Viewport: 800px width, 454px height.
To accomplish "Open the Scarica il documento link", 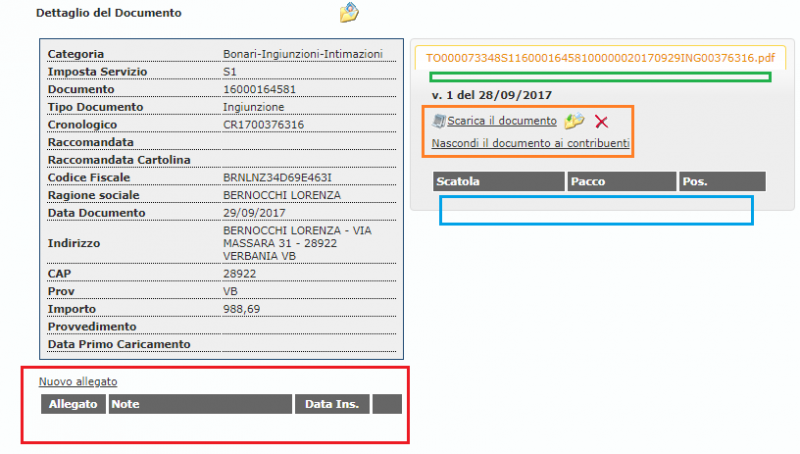I will [x=502, y=121].
